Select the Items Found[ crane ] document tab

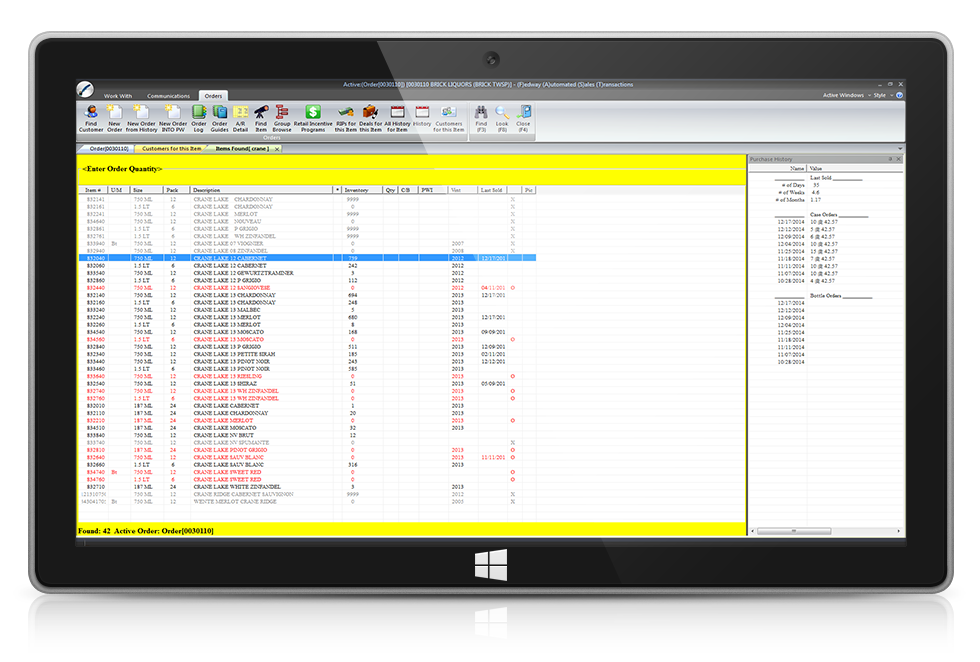coord(242,149)
